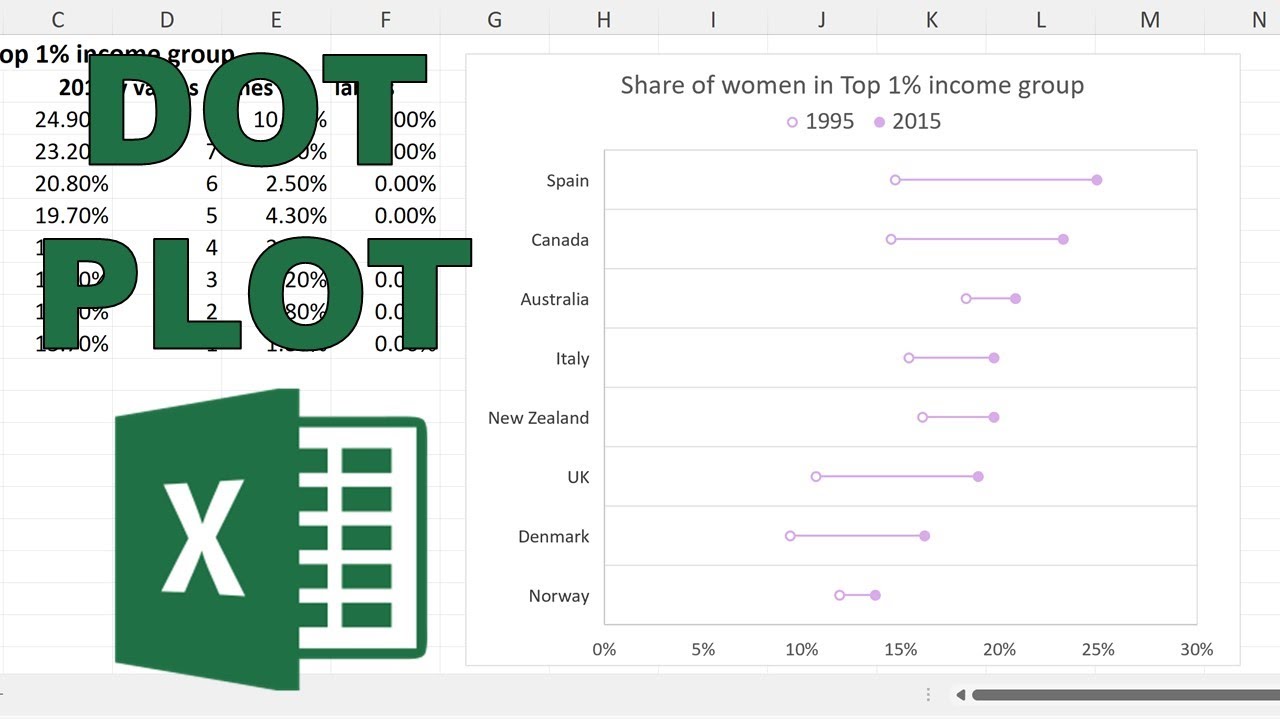Click the horizontal scrollbar thumb

tap(1126, 695)
